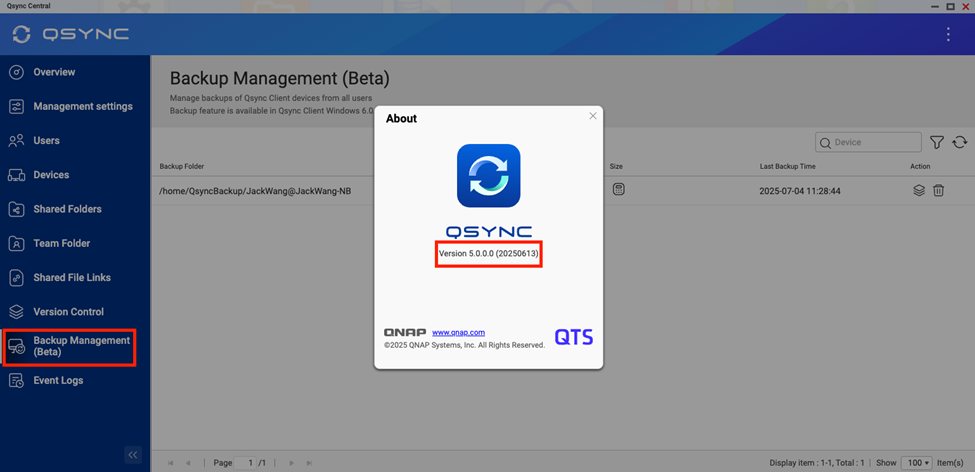Image resolution: width=975 pixels, height=472 pixels.
Task: Go to Version Control section
Action: (68, 312)
